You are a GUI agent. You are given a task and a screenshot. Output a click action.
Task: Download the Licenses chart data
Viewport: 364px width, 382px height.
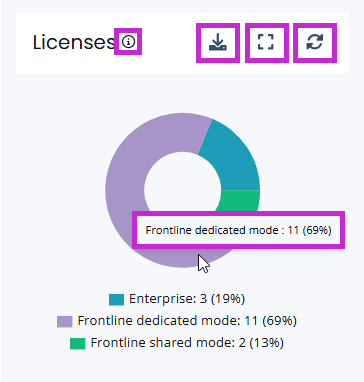218,43
